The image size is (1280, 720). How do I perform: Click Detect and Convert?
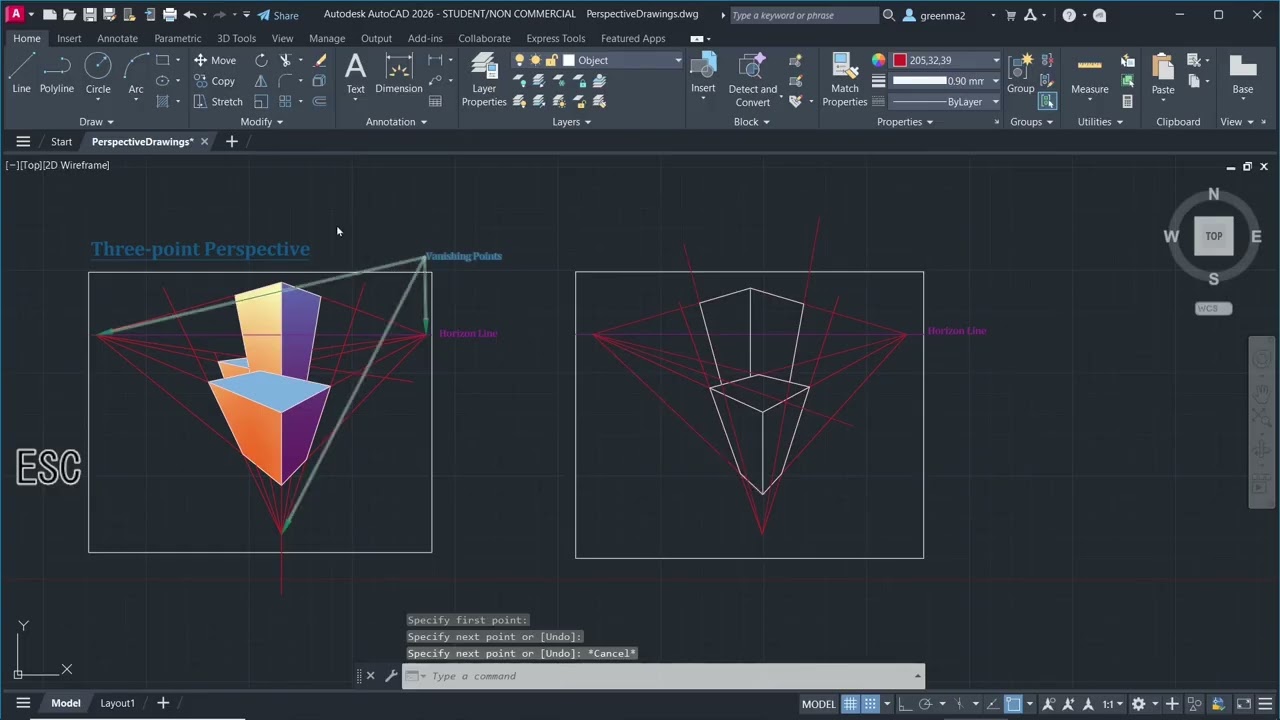pyautogui.click(x=752, y=80)
